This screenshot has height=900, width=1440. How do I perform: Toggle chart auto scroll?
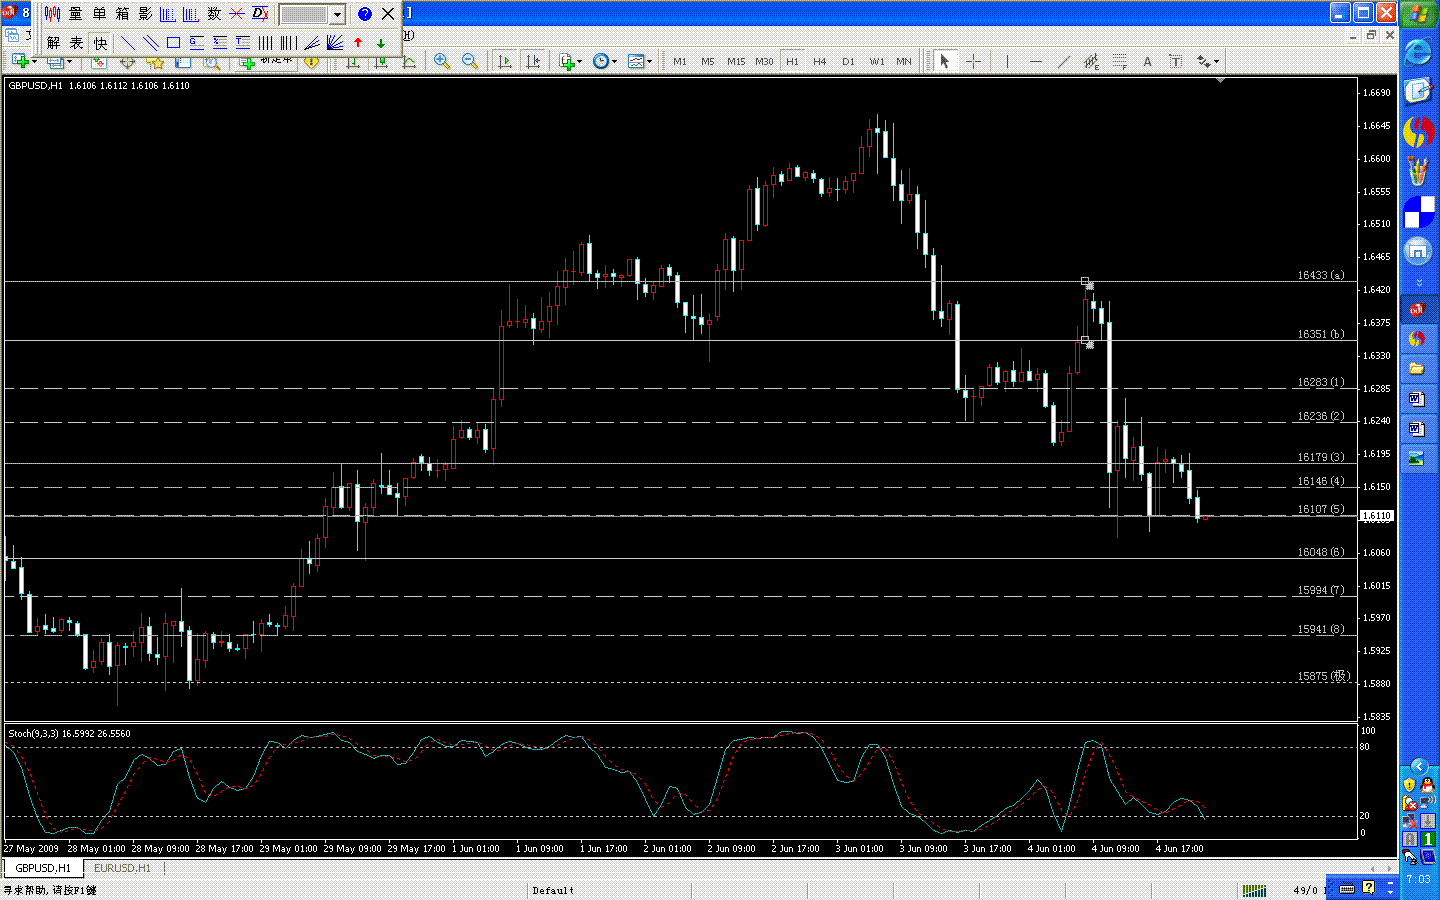click(x=504, y=61)
